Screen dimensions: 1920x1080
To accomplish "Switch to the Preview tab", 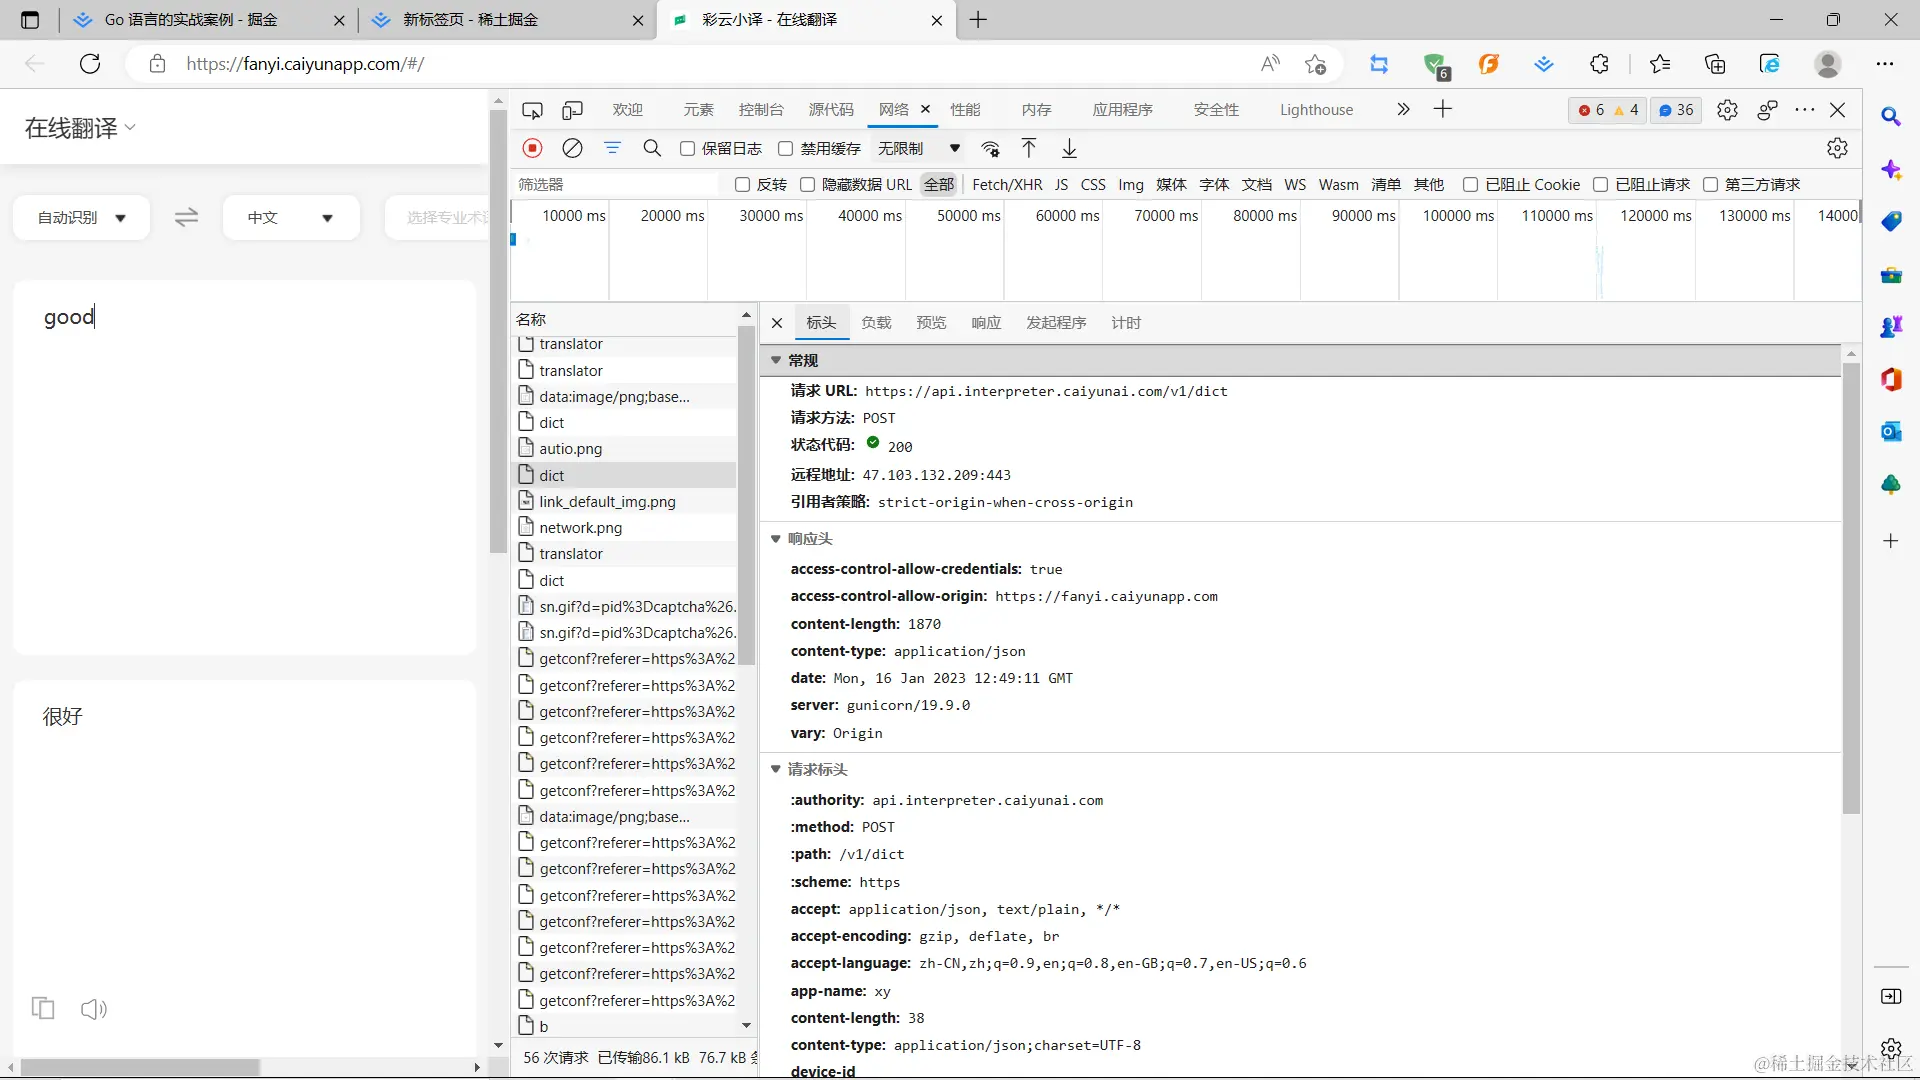I will (931, 323).
